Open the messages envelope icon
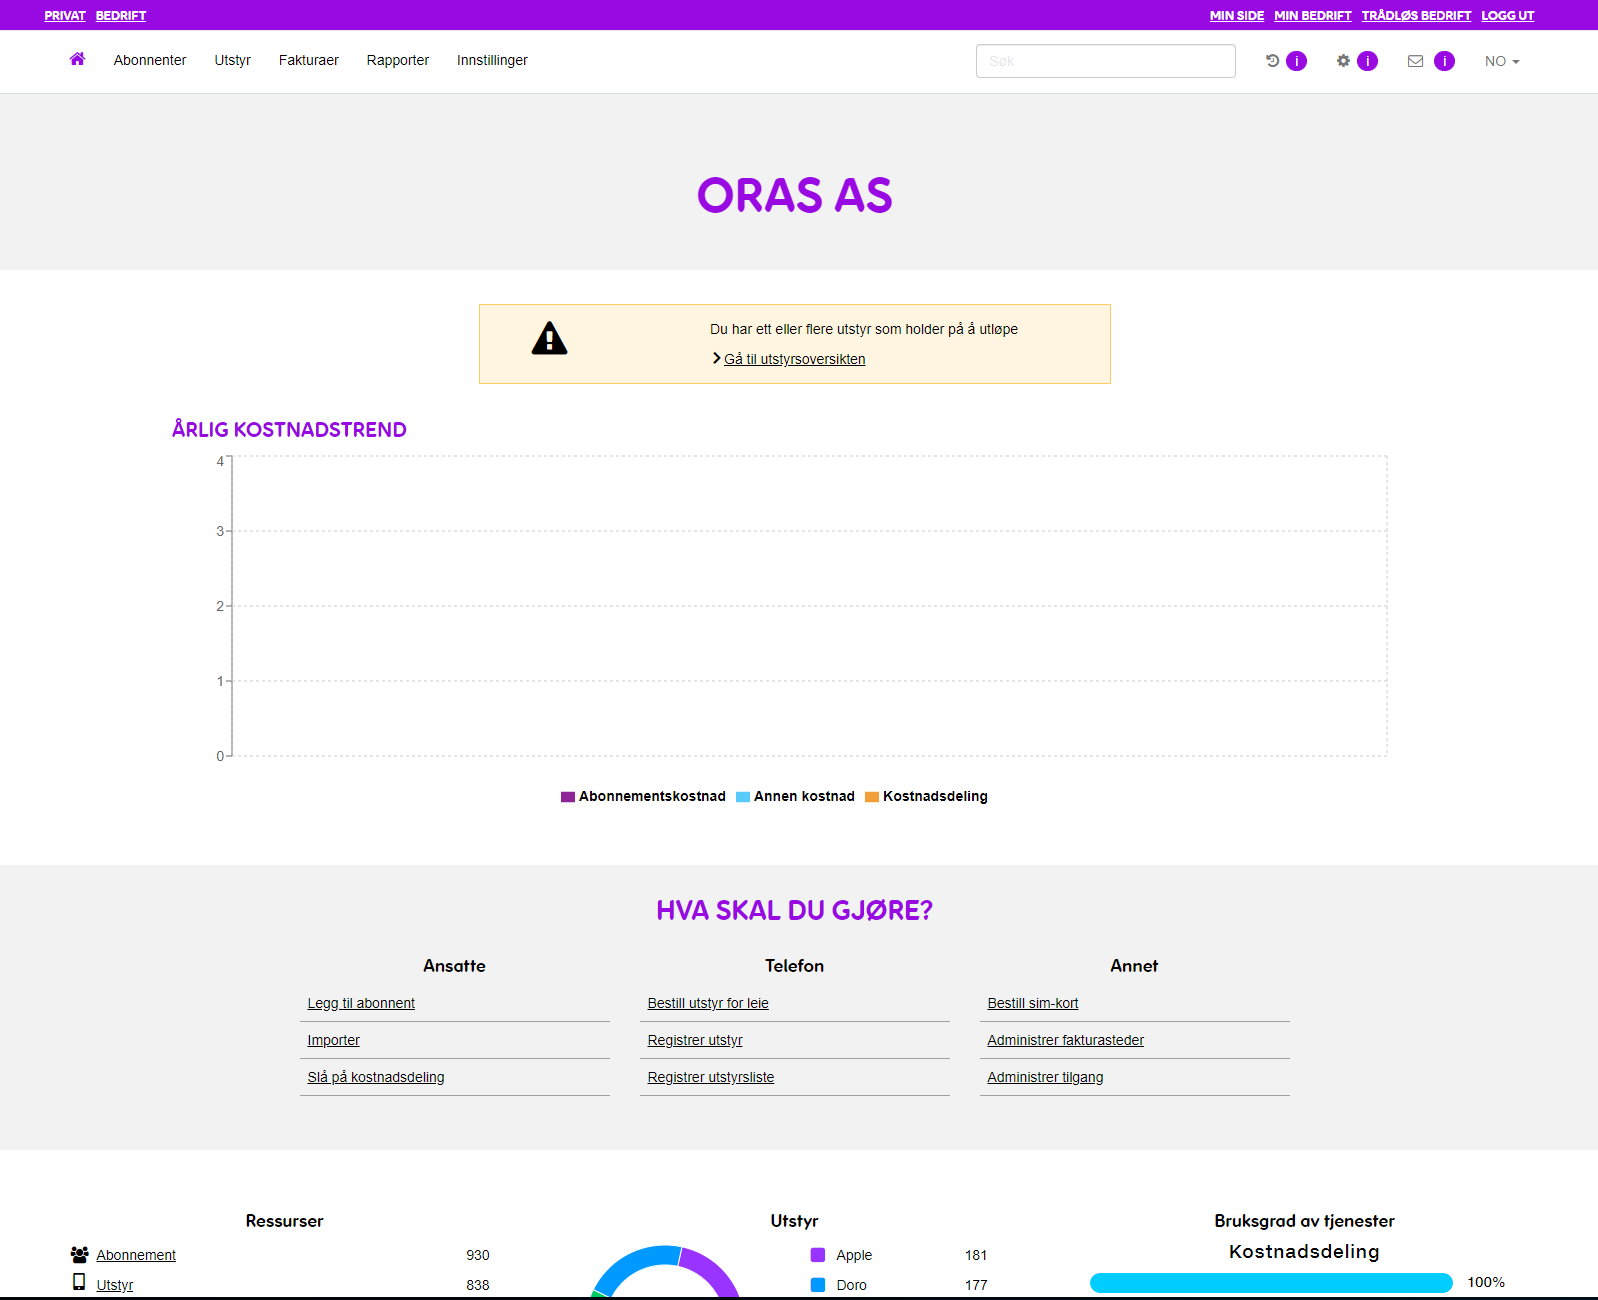Screen dimensions: 1598x1300 coord(1415,61)
